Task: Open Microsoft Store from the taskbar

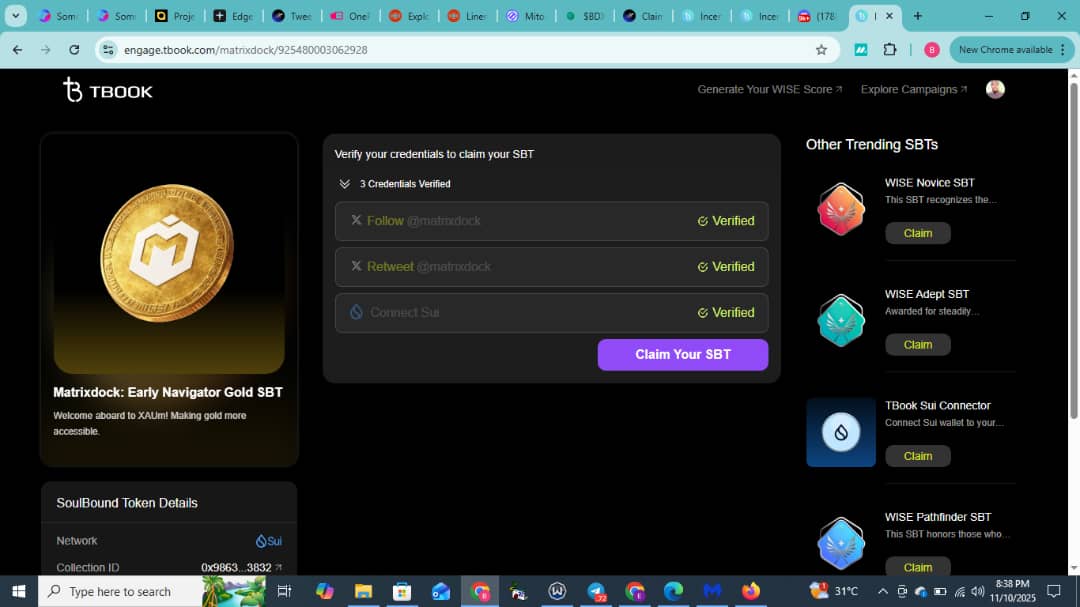Action: 402,591
